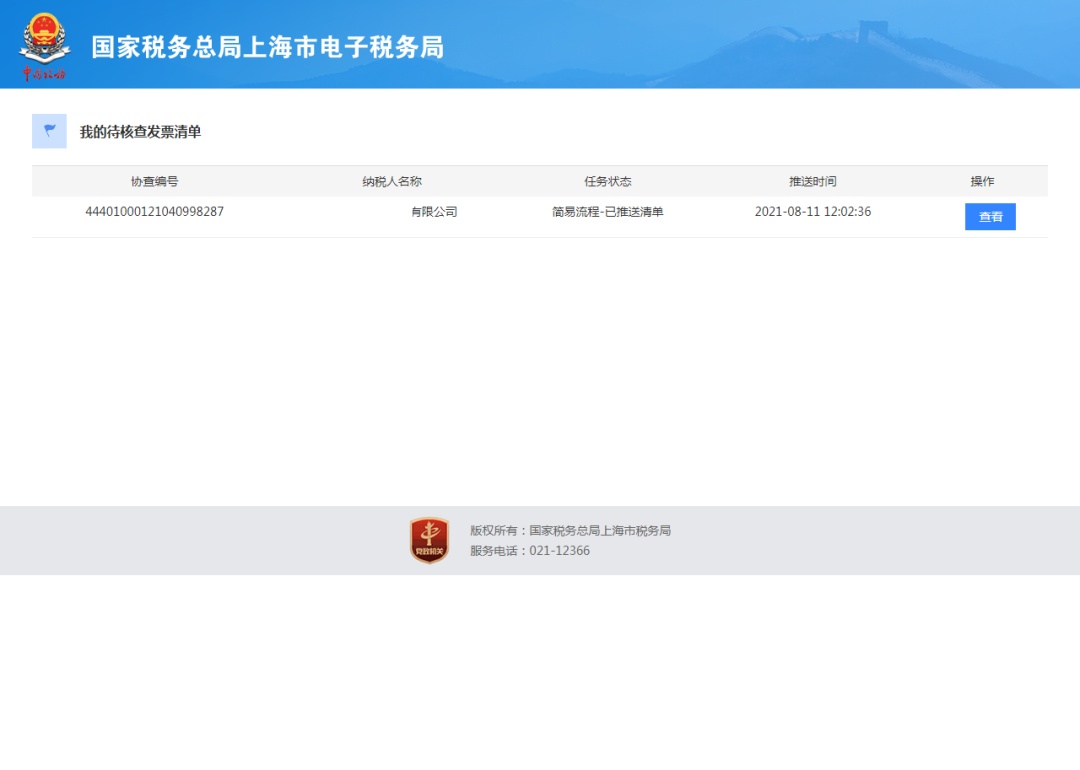1080x770 pixels.
Task: Click the blue flag icon beside the list title
Action: click(49, 131)
